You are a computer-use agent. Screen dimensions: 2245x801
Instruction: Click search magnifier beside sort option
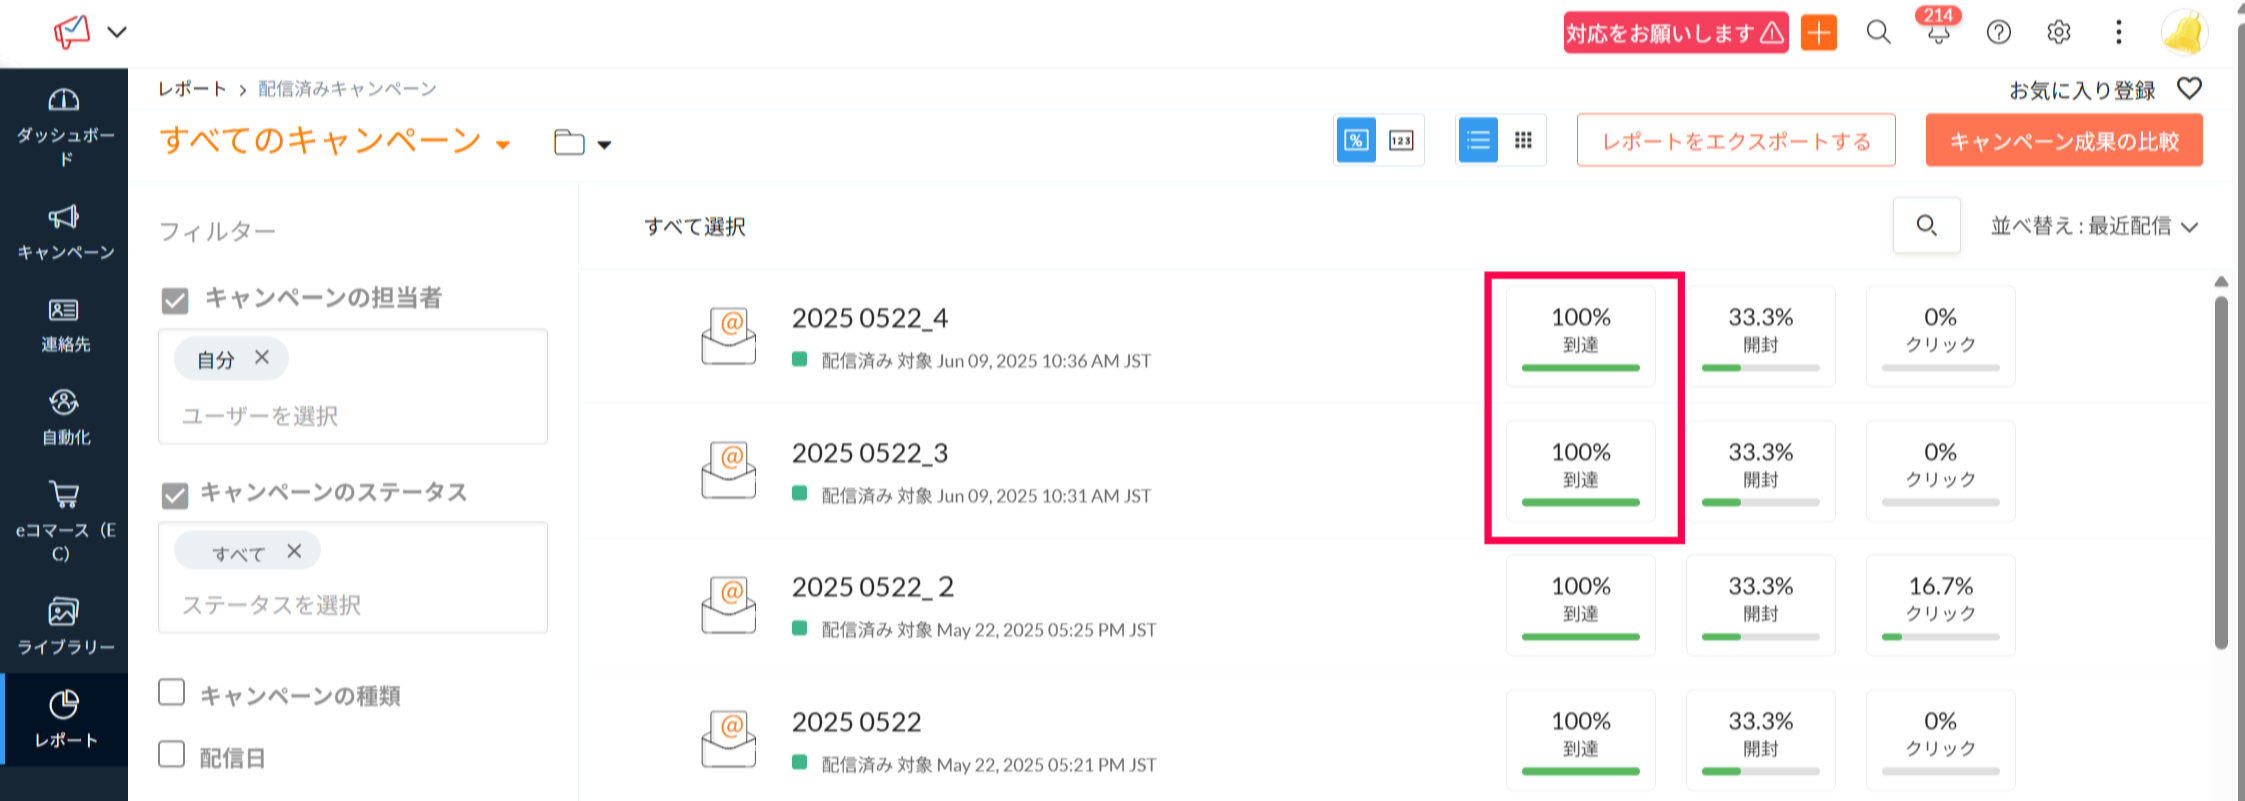click(x=1926, y=226)
